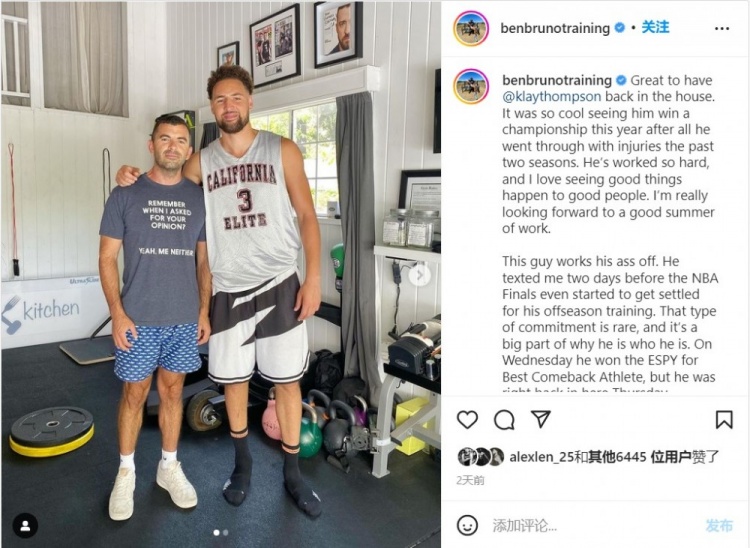
Task: Open comments via the speech bubble icon
Action: (x=504, y=419)
